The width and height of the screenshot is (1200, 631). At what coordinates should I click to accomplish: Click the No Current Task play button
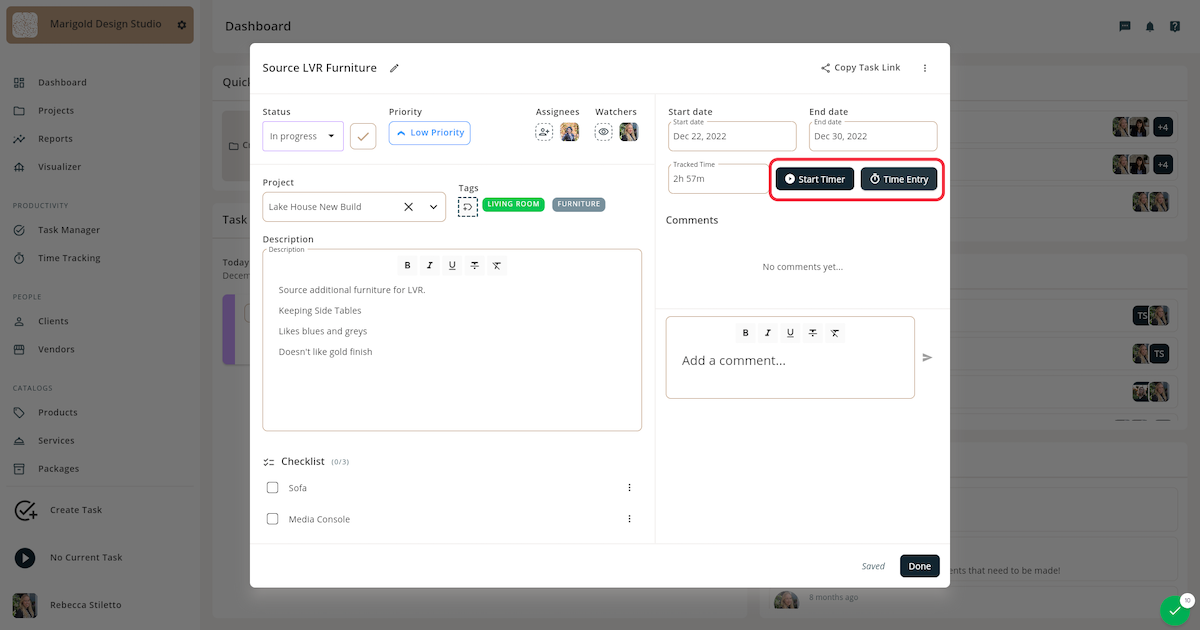coord(25,558)
